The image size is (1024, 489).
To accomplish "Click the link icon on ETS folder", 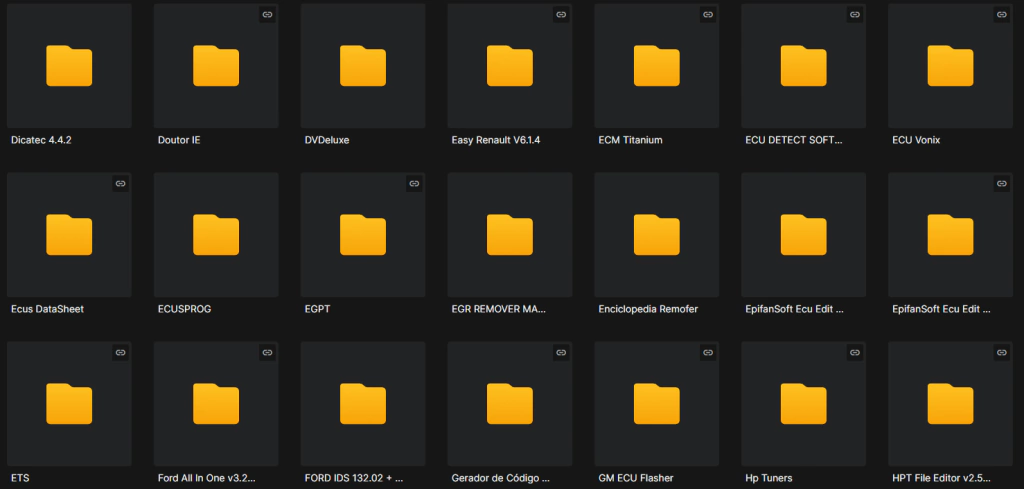I will (x=120, y=353).
